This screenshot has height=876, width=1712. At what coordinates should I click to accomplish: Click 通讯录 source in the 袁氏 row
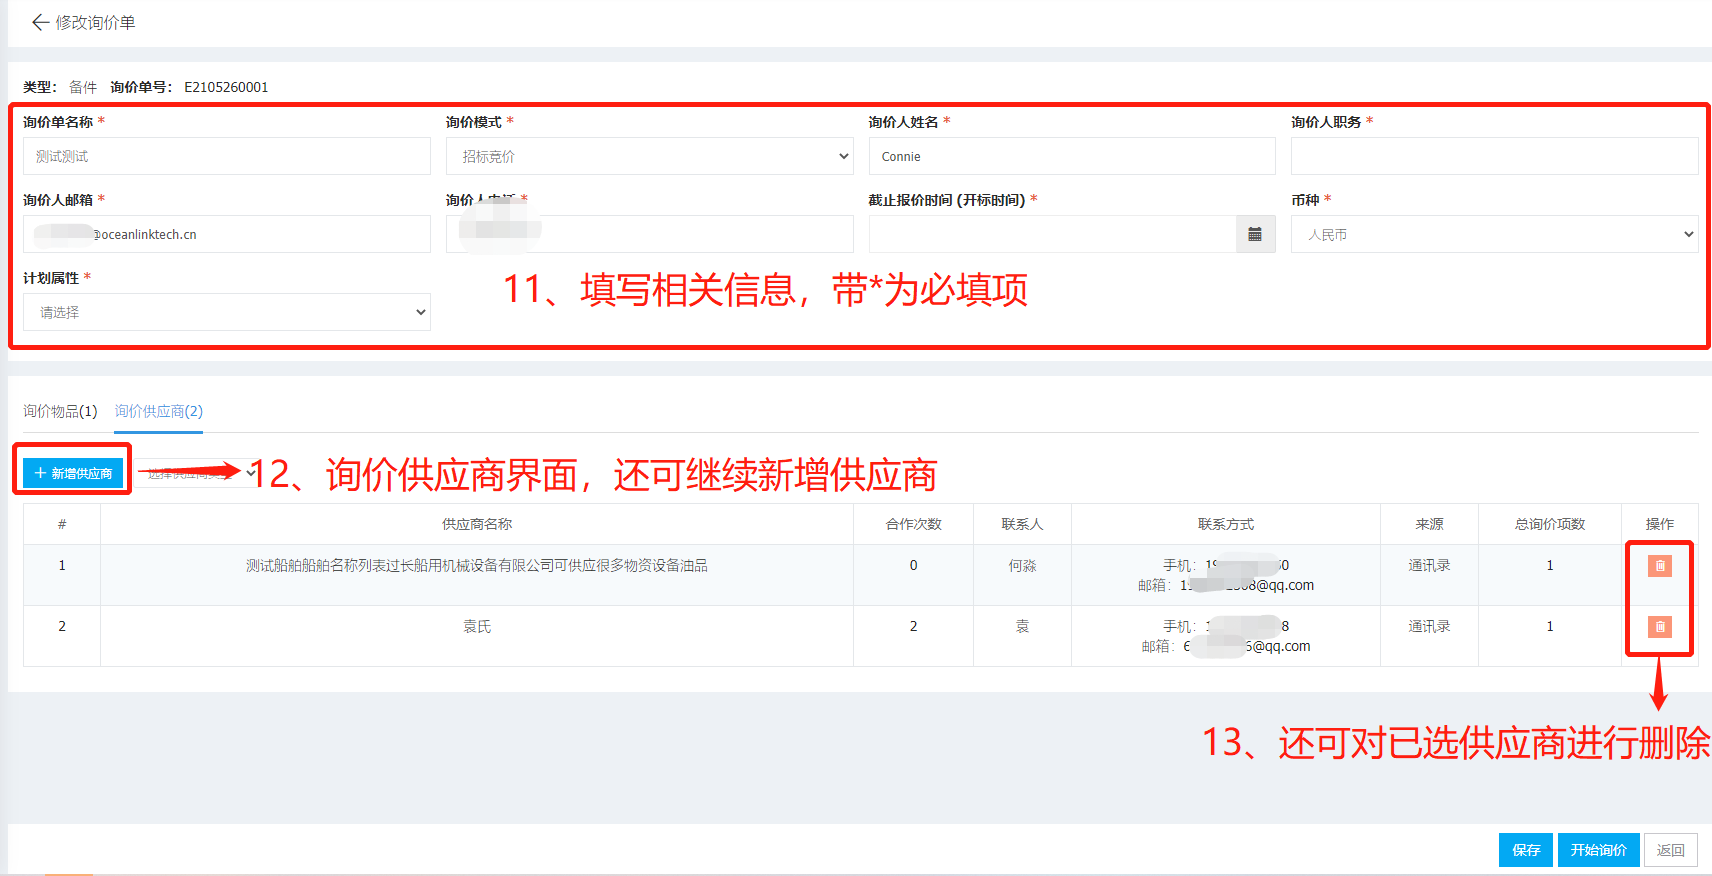tap(1429, 627)
